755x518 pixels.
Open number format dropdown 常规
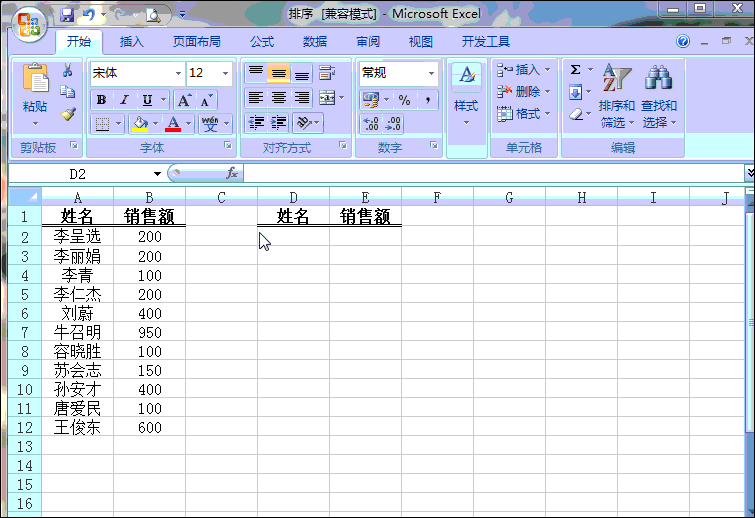[431, 73]
